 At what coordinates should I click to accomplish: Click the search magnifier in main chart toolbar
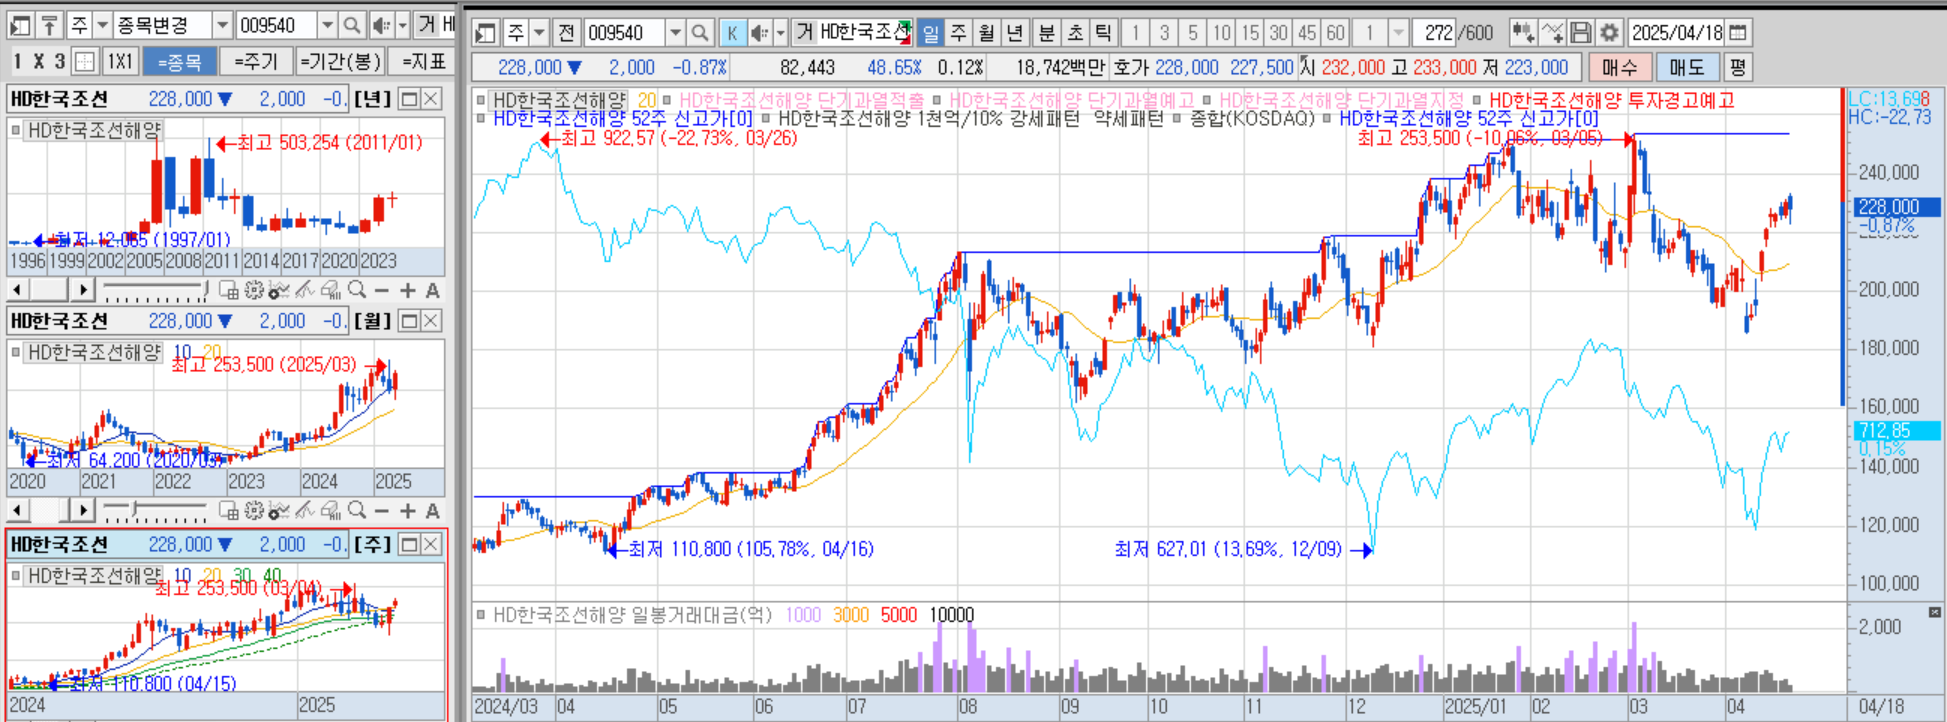pyautogui.click(x=700, y=33)
